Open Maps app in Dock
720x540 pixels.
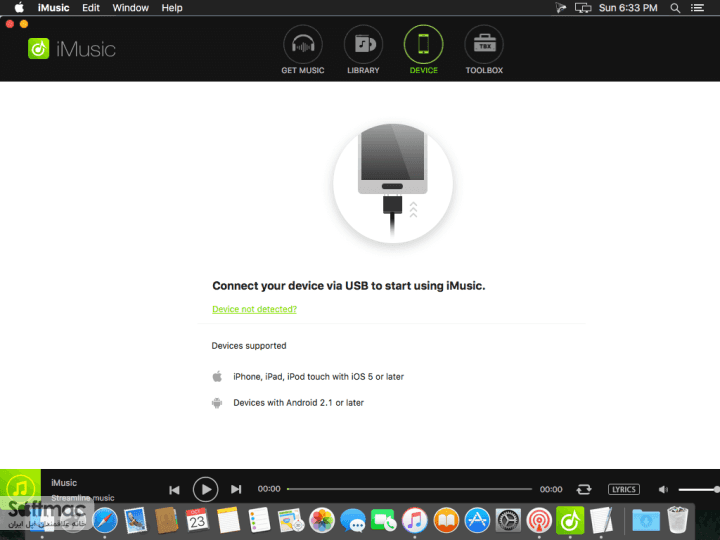tap(291, 520)
